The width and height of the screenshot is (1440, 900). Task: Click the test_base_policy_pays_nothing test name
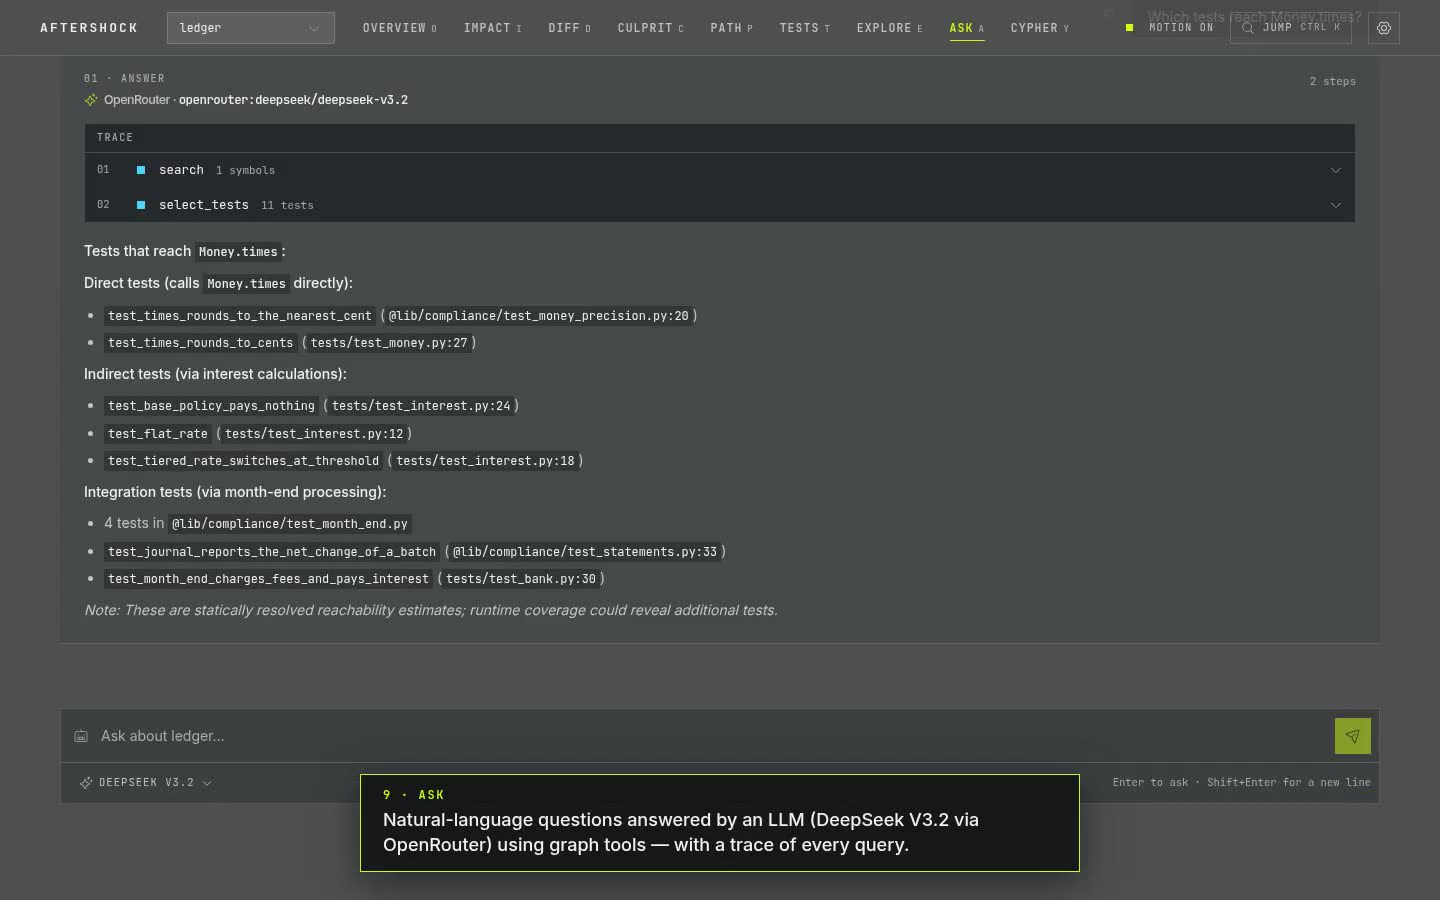(x=211, y=406)
